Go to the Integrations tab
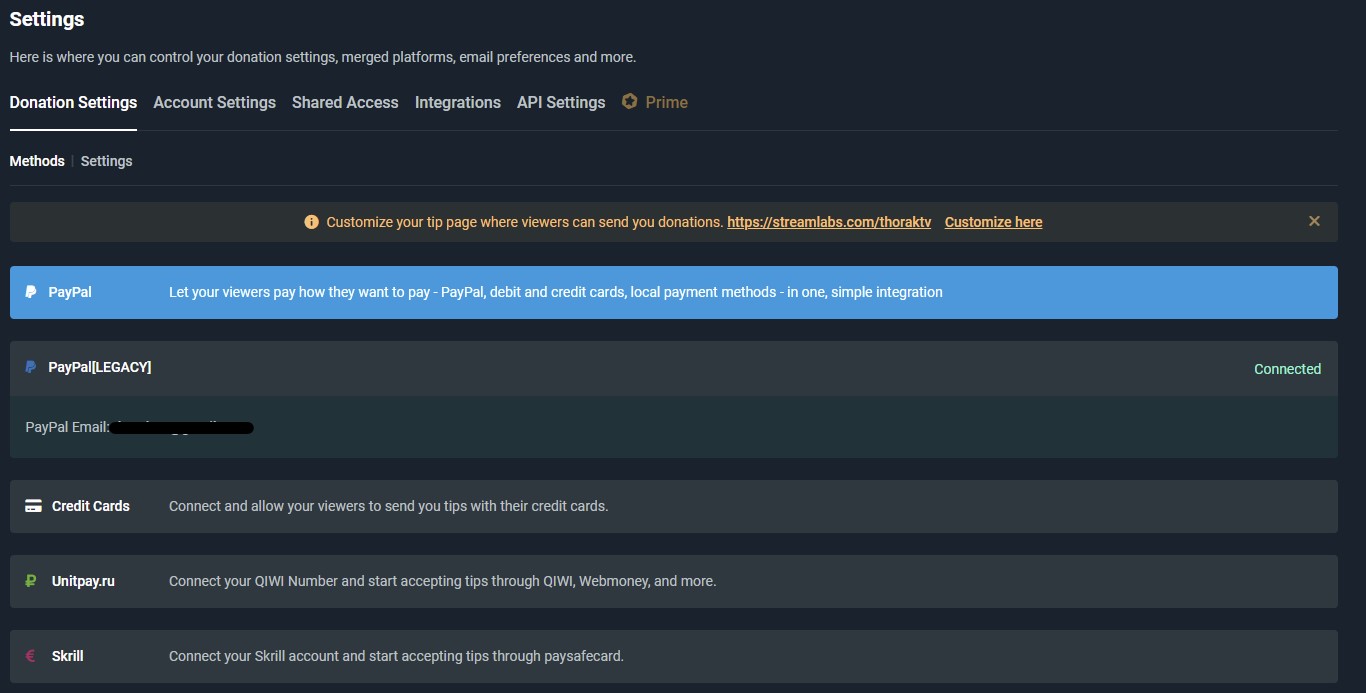This screenshot has width=1366, height=693. 457,102
